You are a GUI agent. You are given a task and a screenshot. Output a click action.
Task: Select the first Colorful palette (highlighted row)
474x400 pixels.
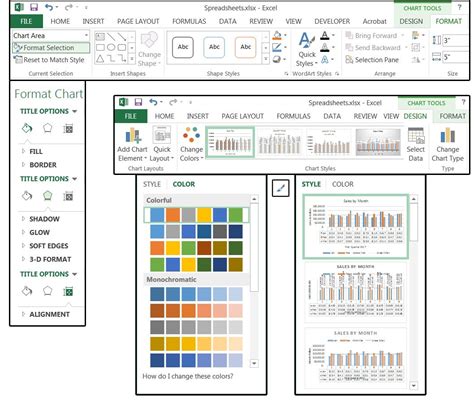tap(196, 215)
